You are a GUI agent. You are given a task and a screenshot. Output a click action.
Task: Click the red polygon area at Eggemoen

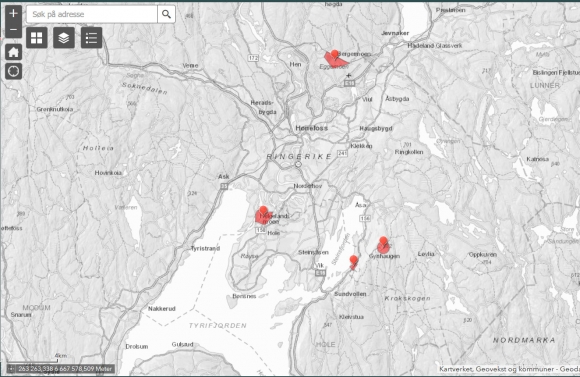pyautogui.click(x=330, y=61)
